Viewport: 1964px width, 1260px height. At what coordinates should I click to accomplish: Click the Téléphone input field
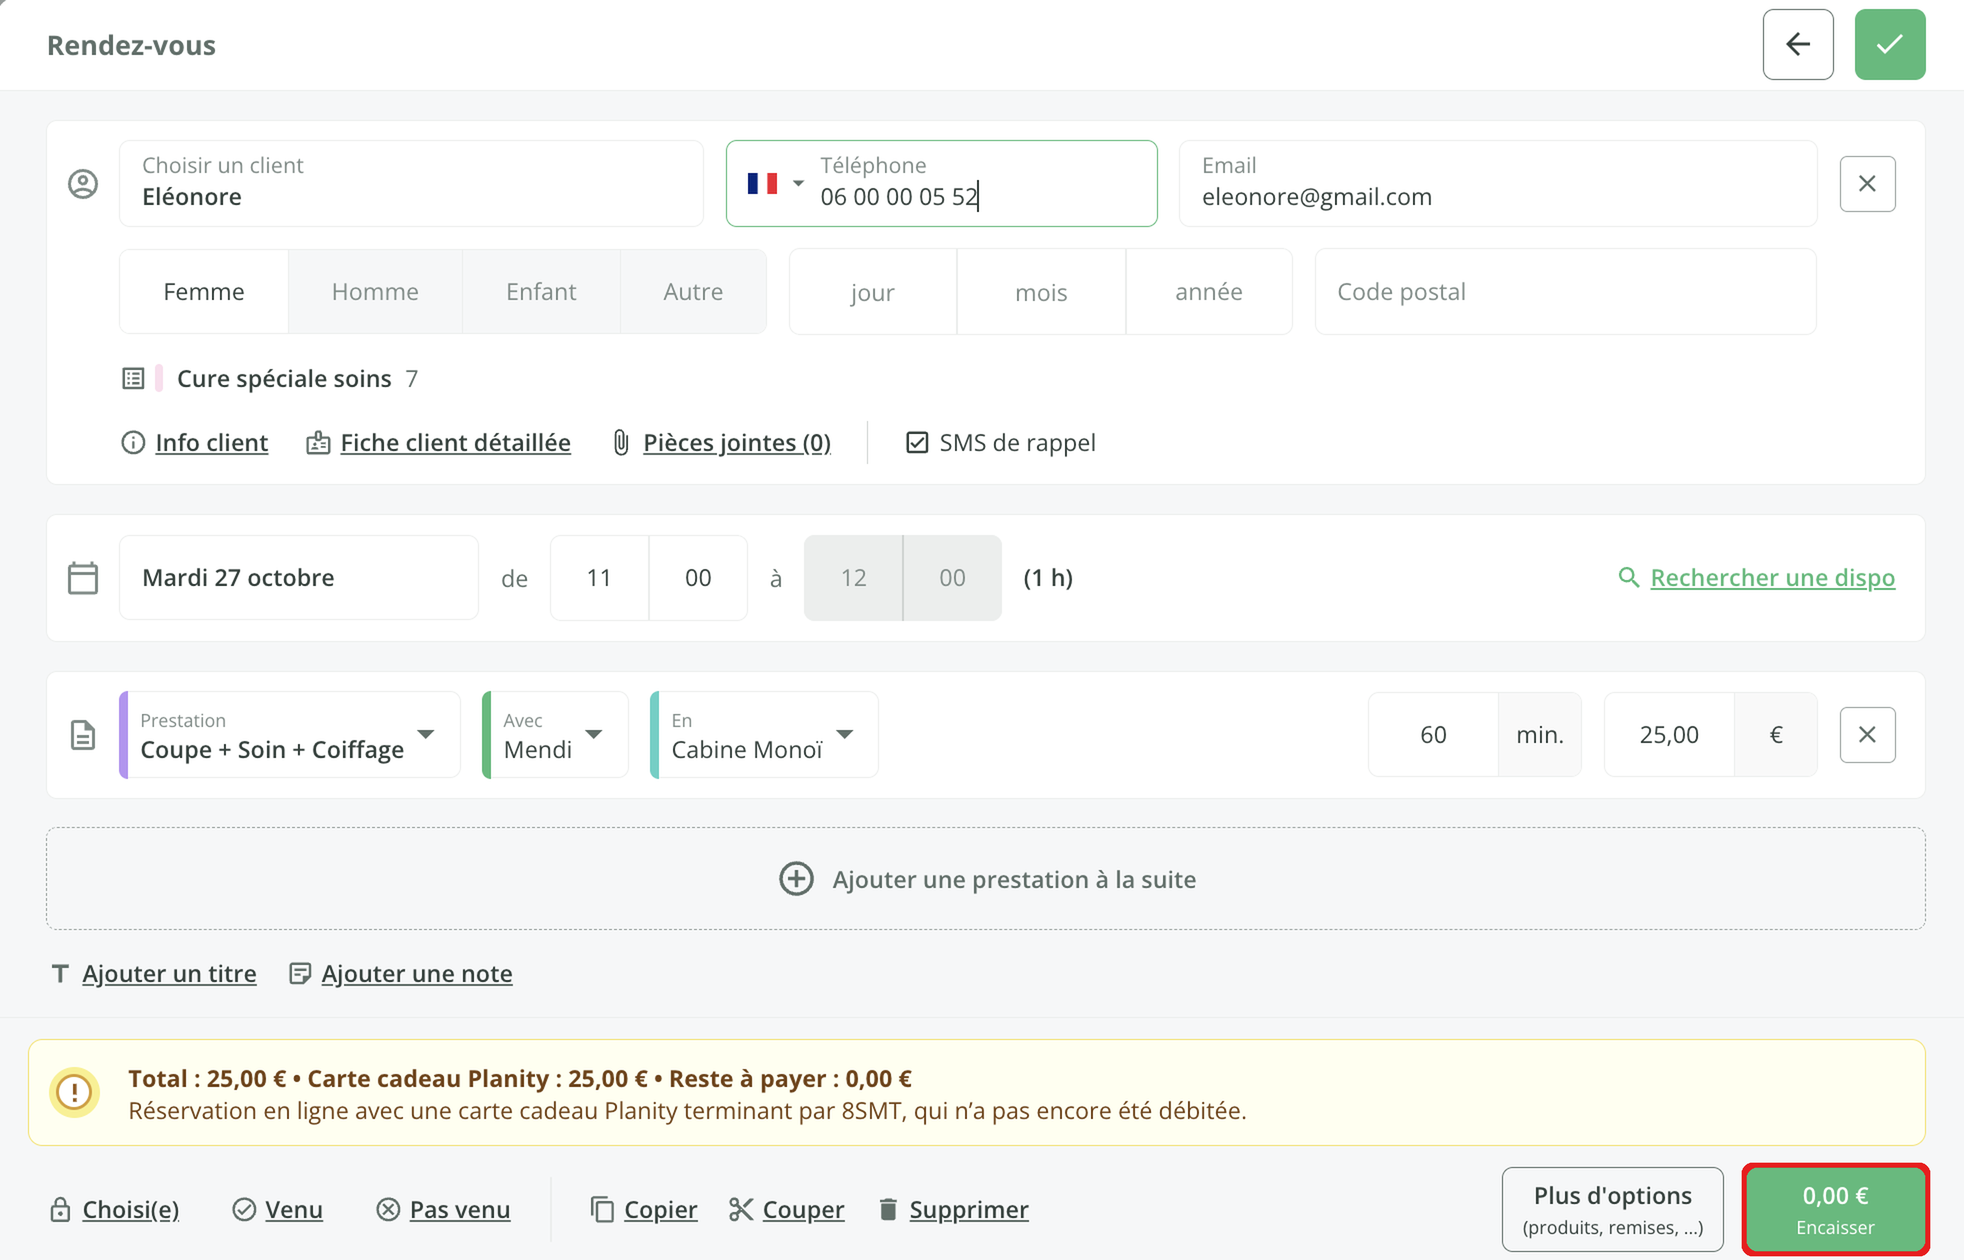[941, 184]
